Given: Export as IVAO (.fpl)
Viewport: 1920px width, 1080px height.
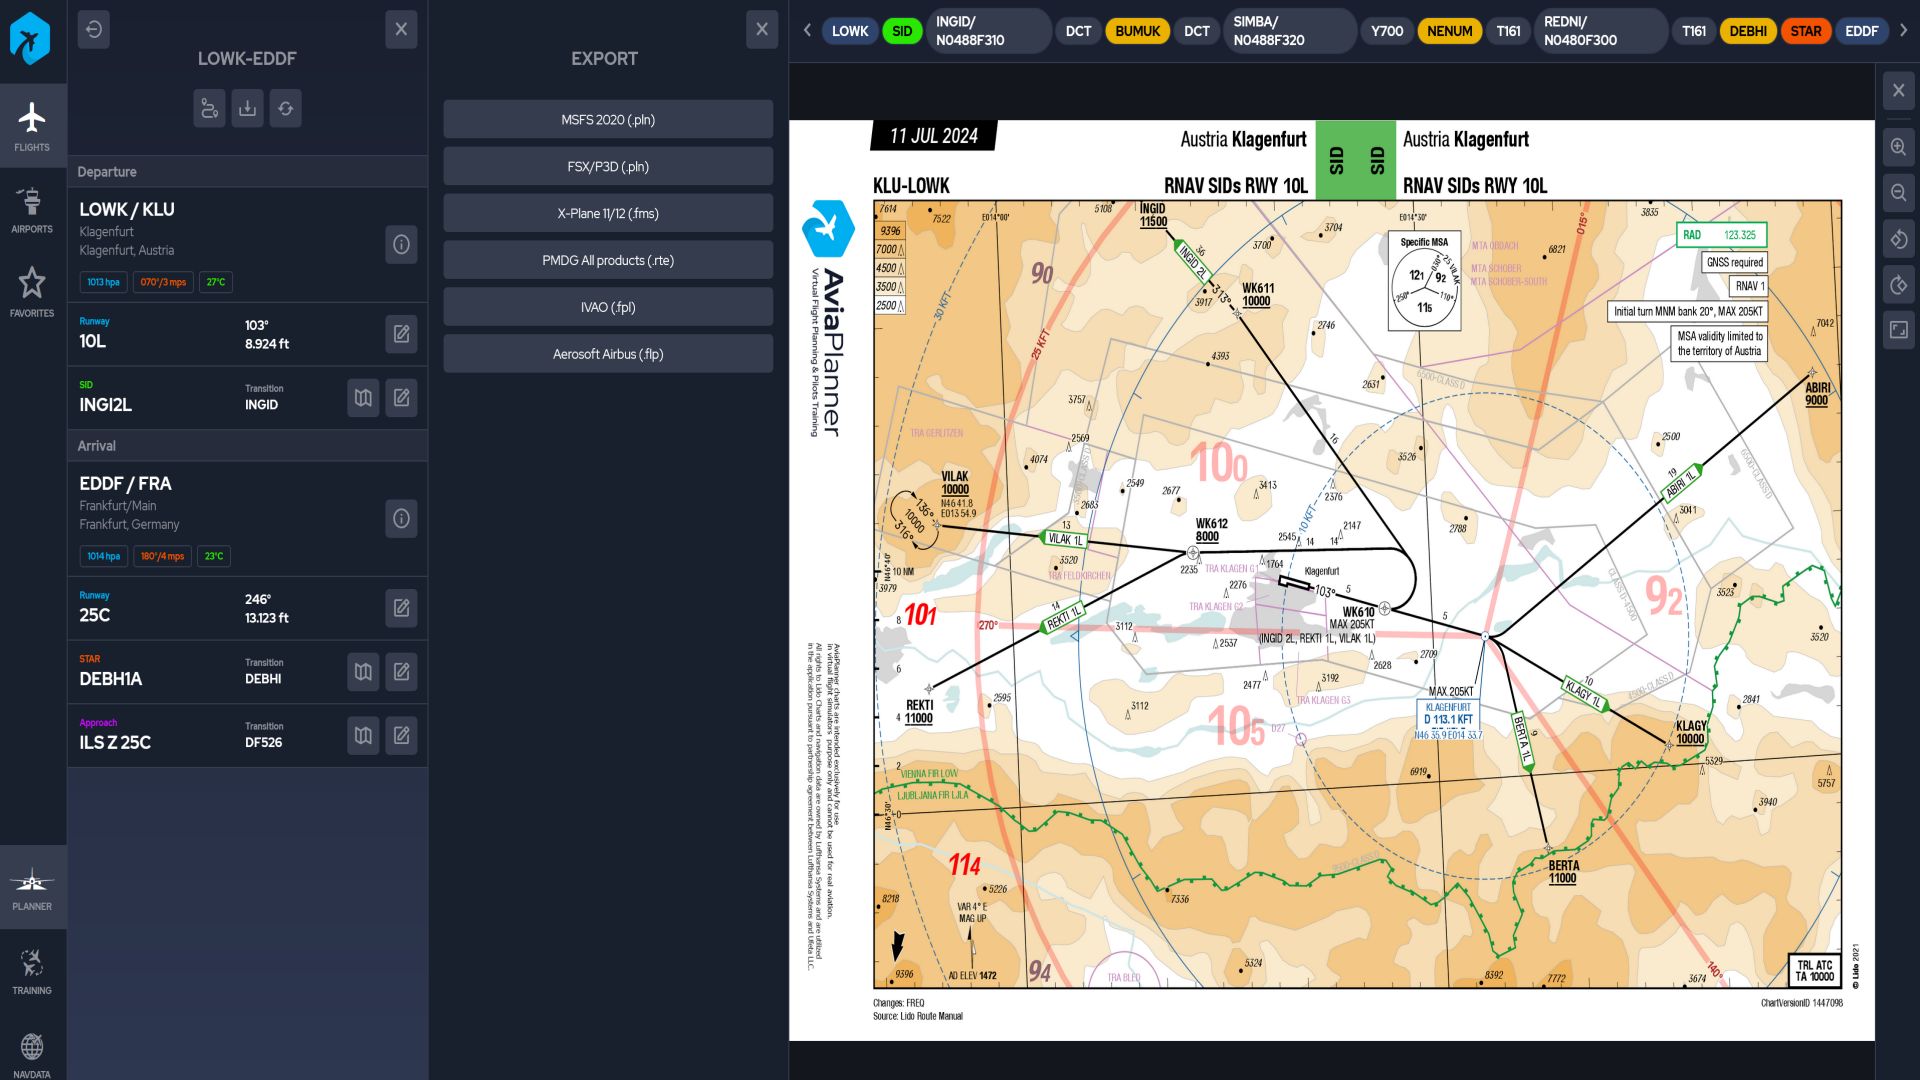Looking at the screenshot, I should click(x=608, y=307).
